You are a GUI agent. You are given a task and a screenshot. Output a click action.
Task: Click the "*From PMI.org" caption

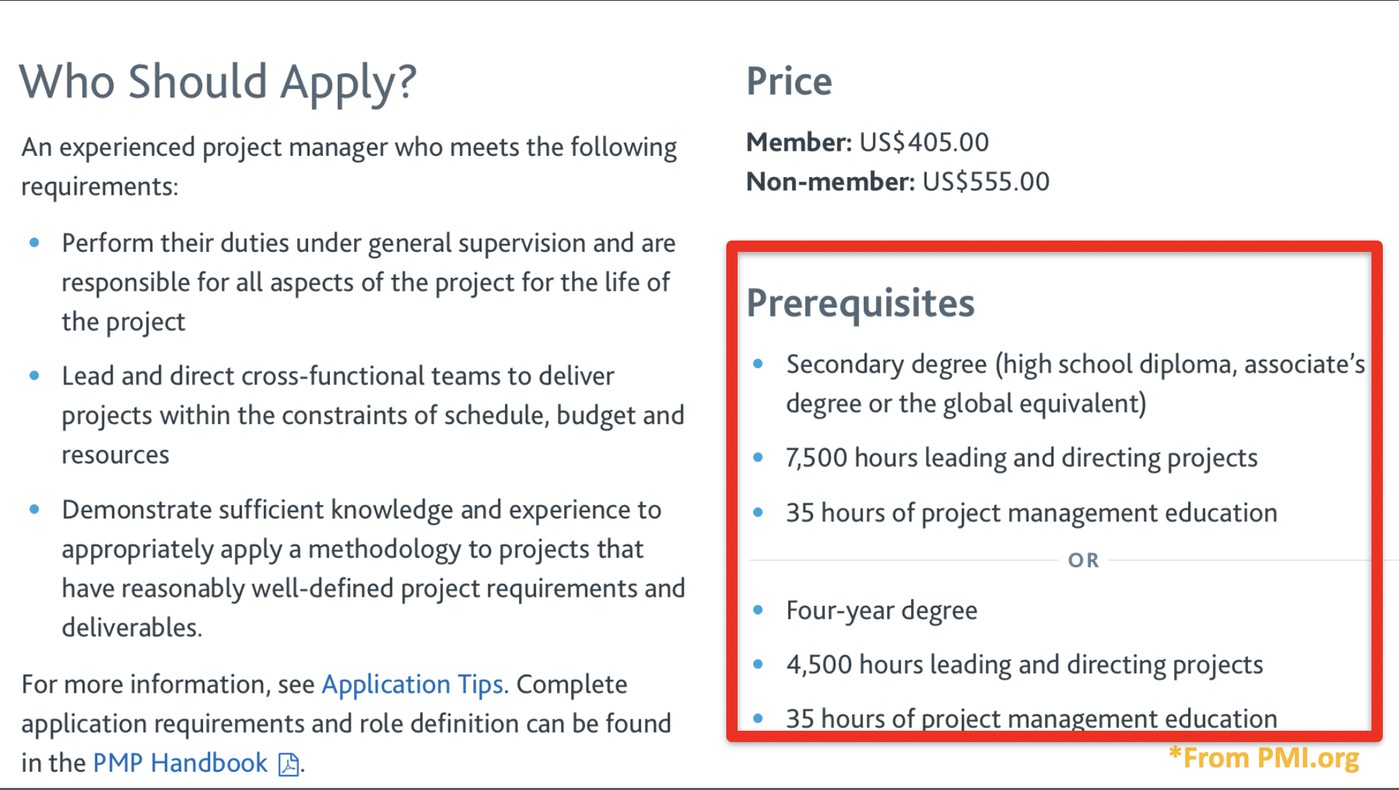[x=1263, y=758]
